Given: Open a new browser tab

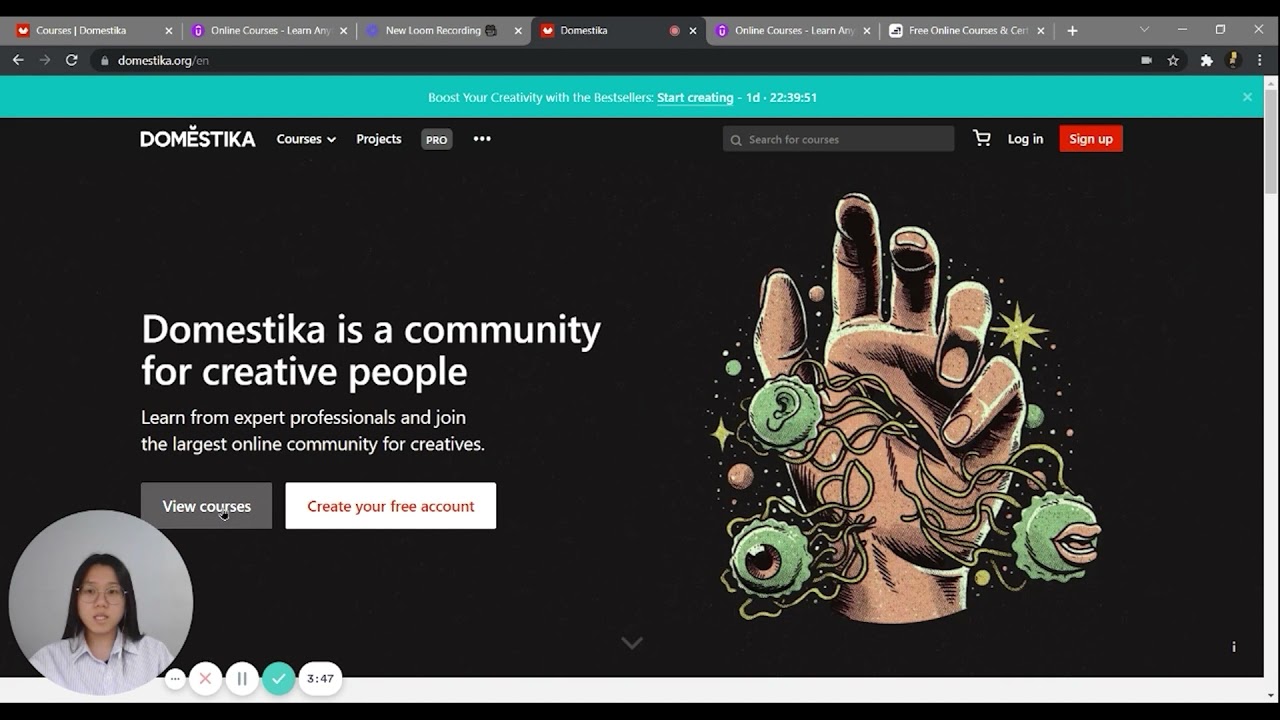Looking at the screenshot, I should (1072, 31).
